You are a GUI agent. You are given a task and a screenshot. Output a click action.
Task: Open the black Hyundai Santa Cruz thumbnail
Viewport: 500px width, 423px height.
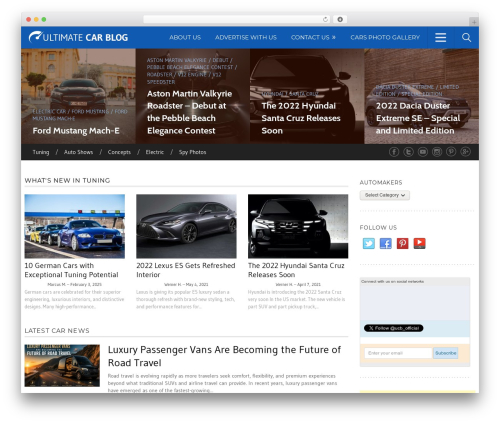coord(298,226)
